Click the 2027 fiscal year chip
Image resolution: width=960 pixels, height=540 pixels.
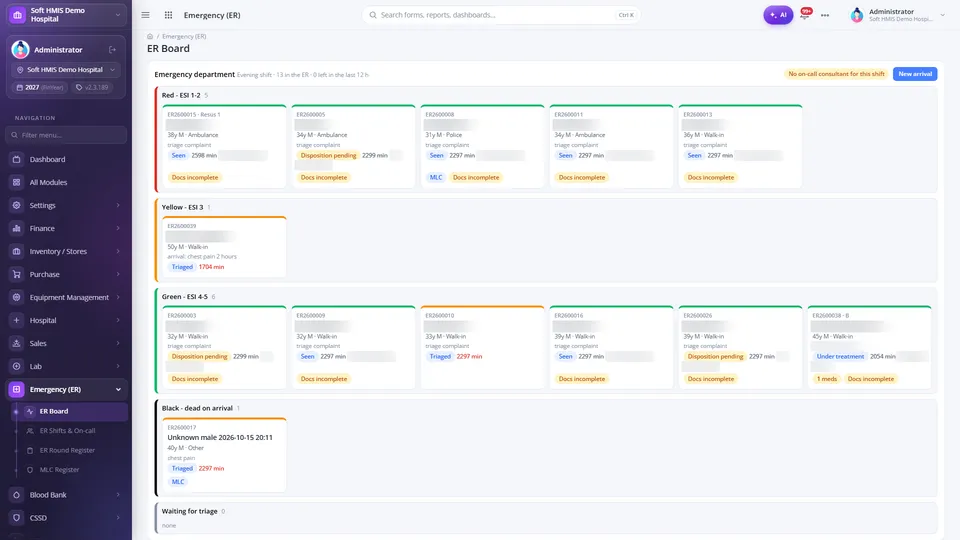pyautogui.click(x=40, y=88)
